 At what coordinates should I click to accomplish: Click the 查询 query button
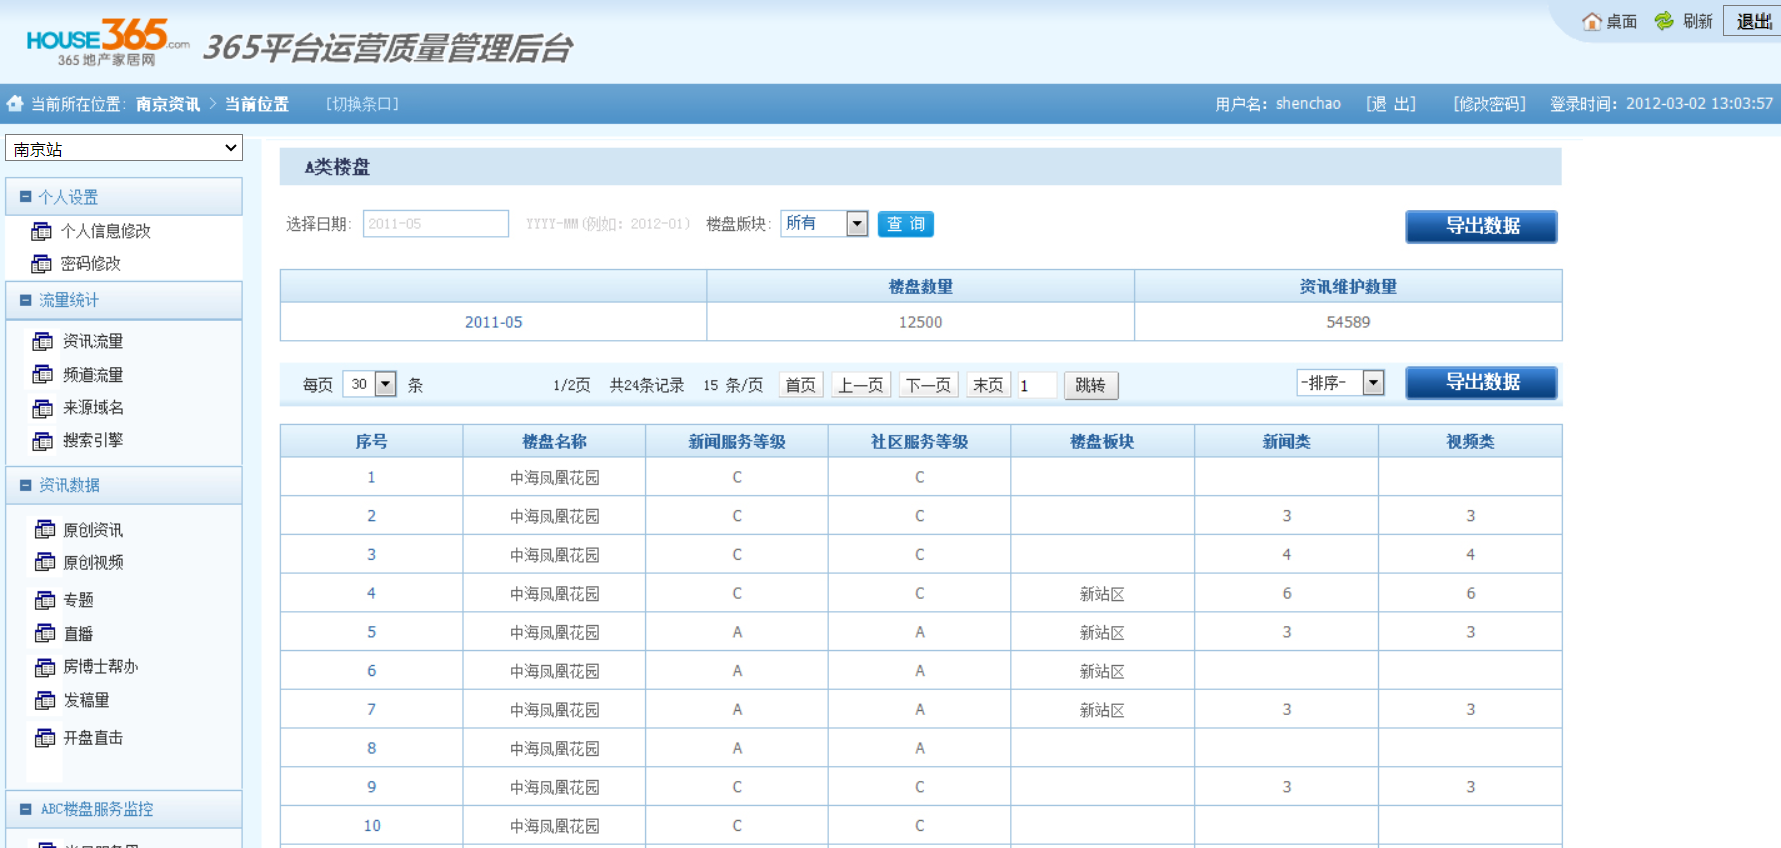[x=906, y=224]
